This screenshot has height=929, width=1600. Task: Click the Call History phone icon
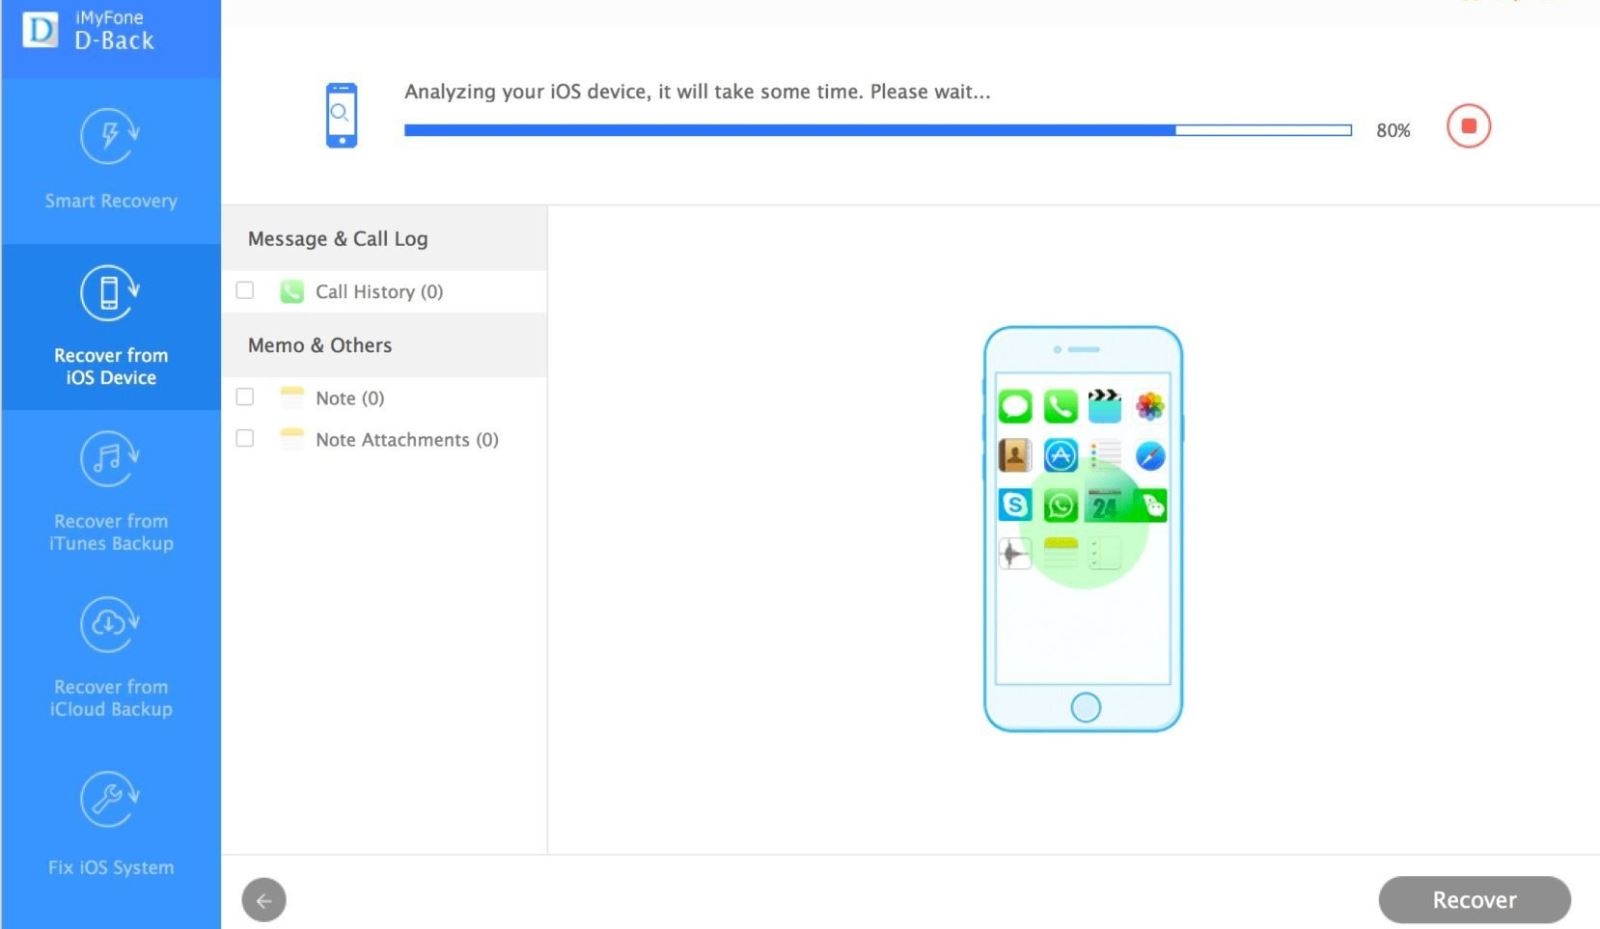click(x=291, y=291)
